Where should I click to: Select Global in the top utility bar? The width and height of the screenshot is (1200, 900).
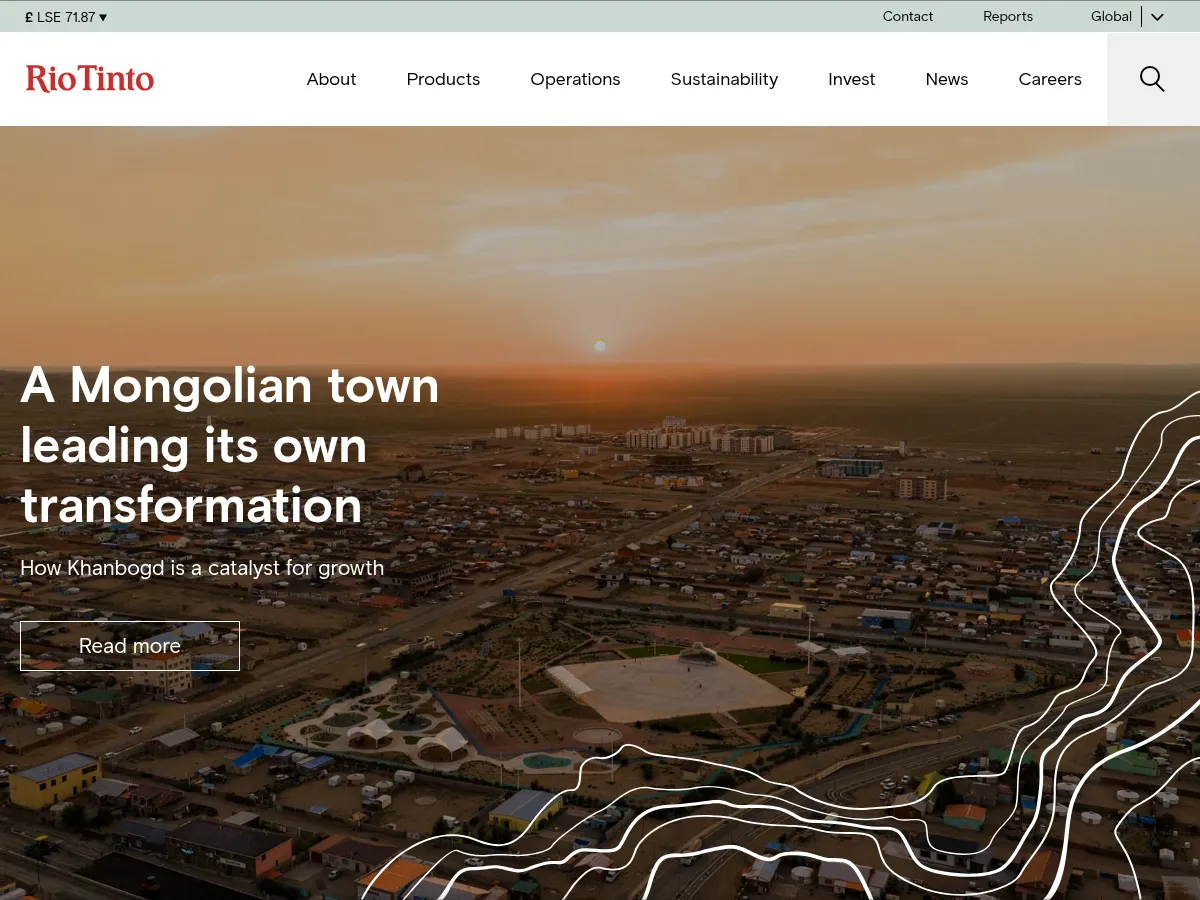(x=1111, y=16)
